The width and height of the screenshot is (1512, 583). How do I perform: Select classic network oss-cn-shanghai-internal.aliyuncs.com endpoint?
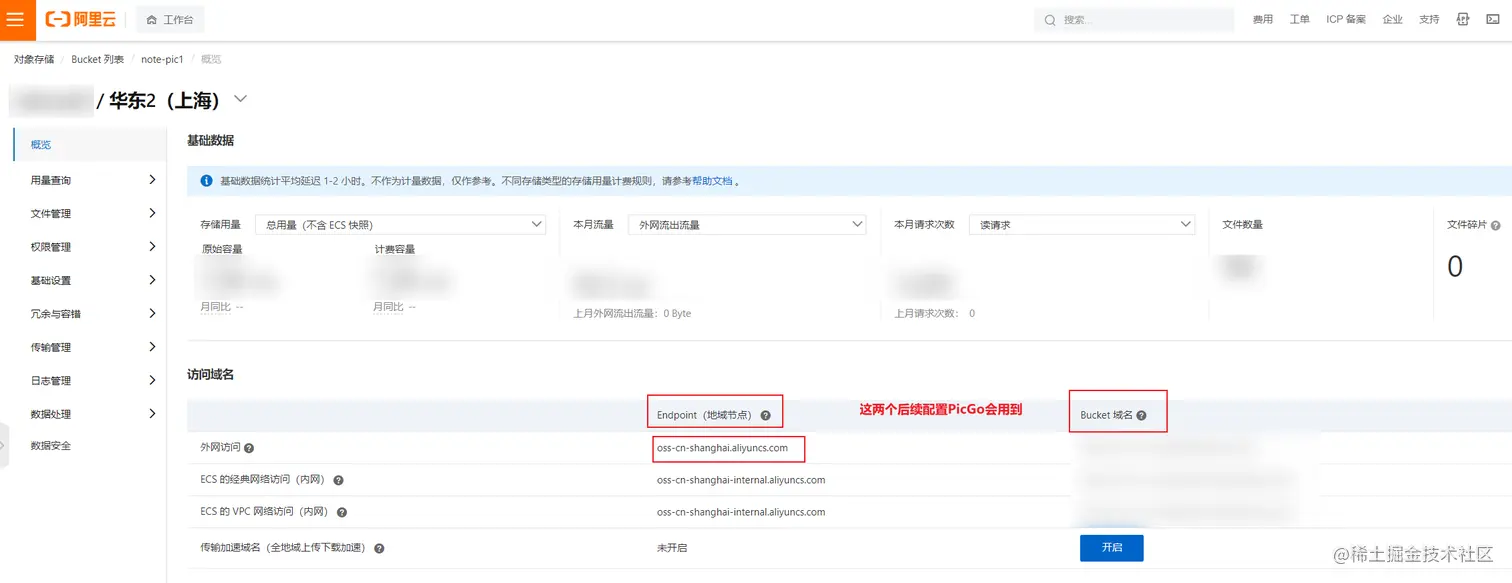[741, 480]
